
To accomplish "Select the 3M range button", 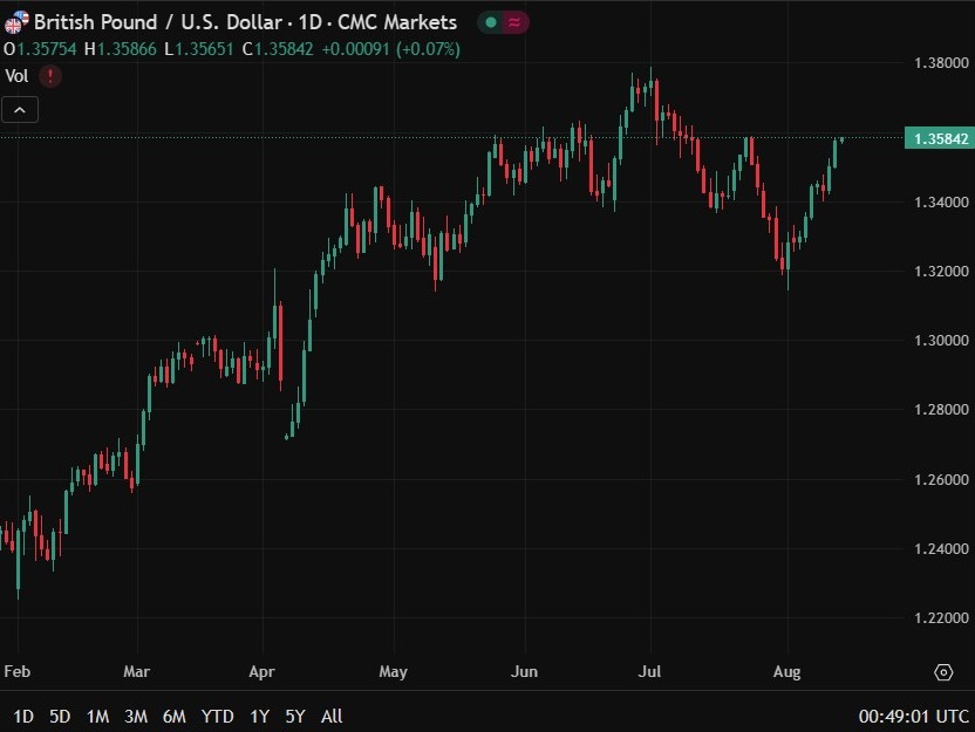I will pyautogui.click(x=136, y=717).
